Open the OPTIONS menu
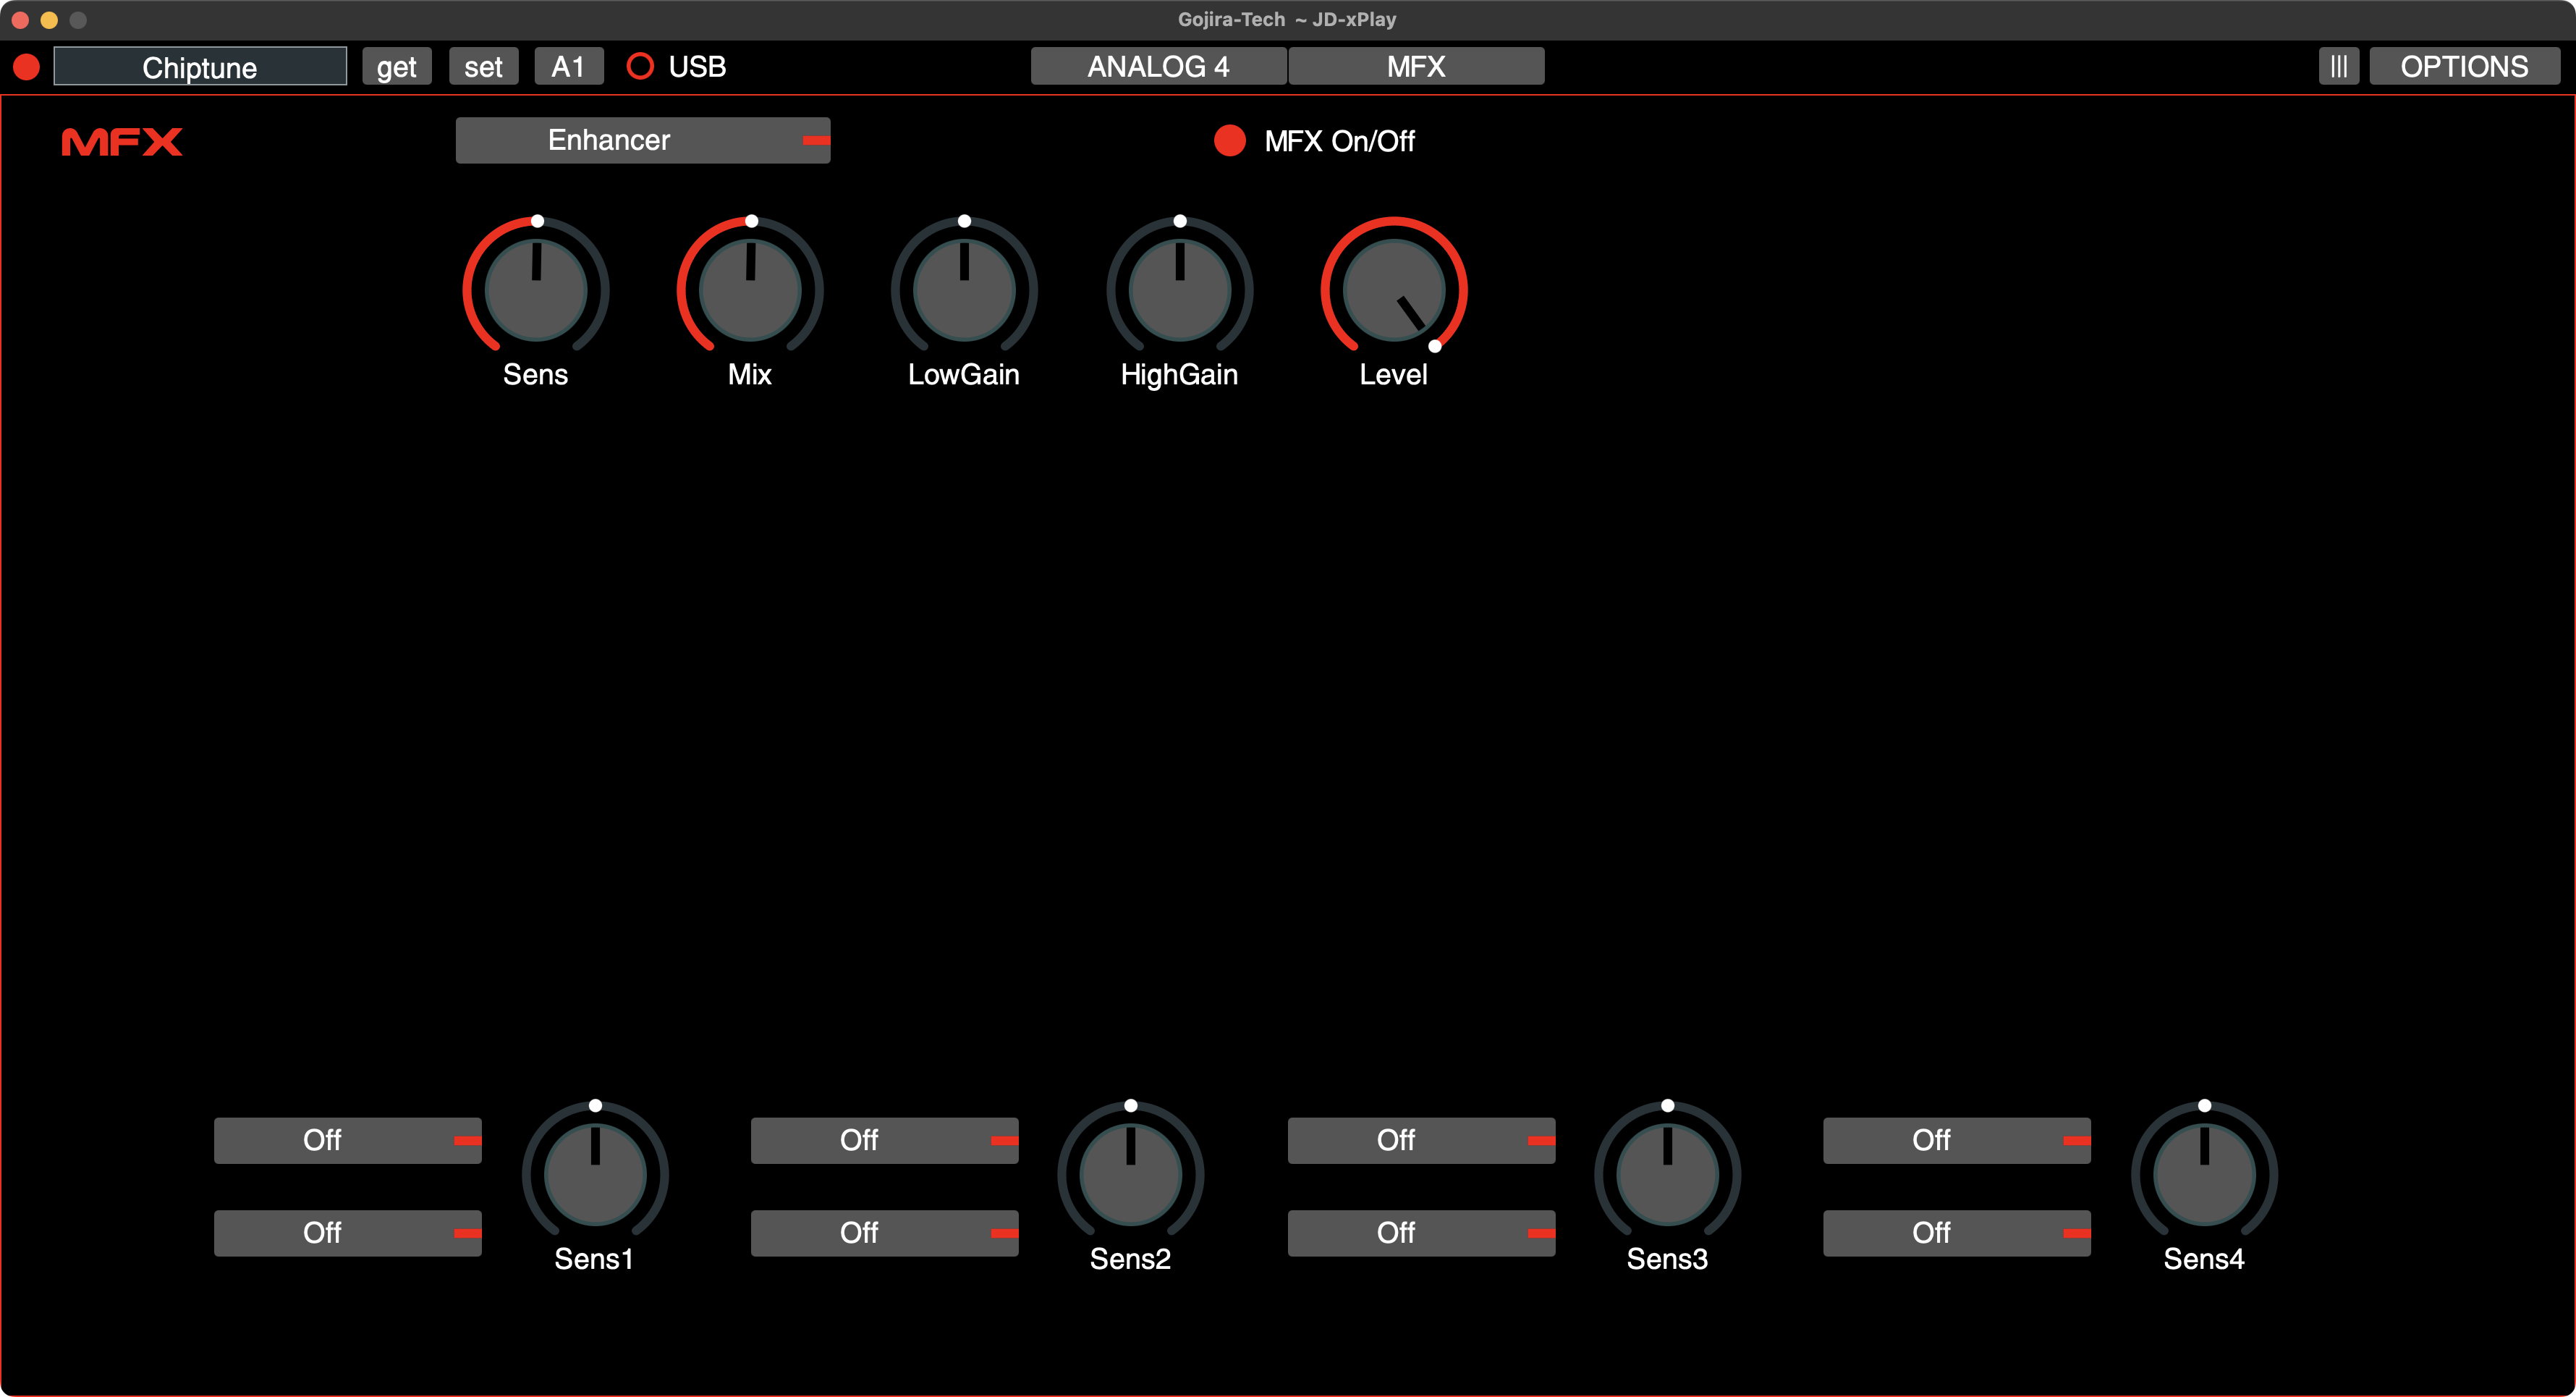This screenshot has height=1397, width=2576. coord(2465,67)
